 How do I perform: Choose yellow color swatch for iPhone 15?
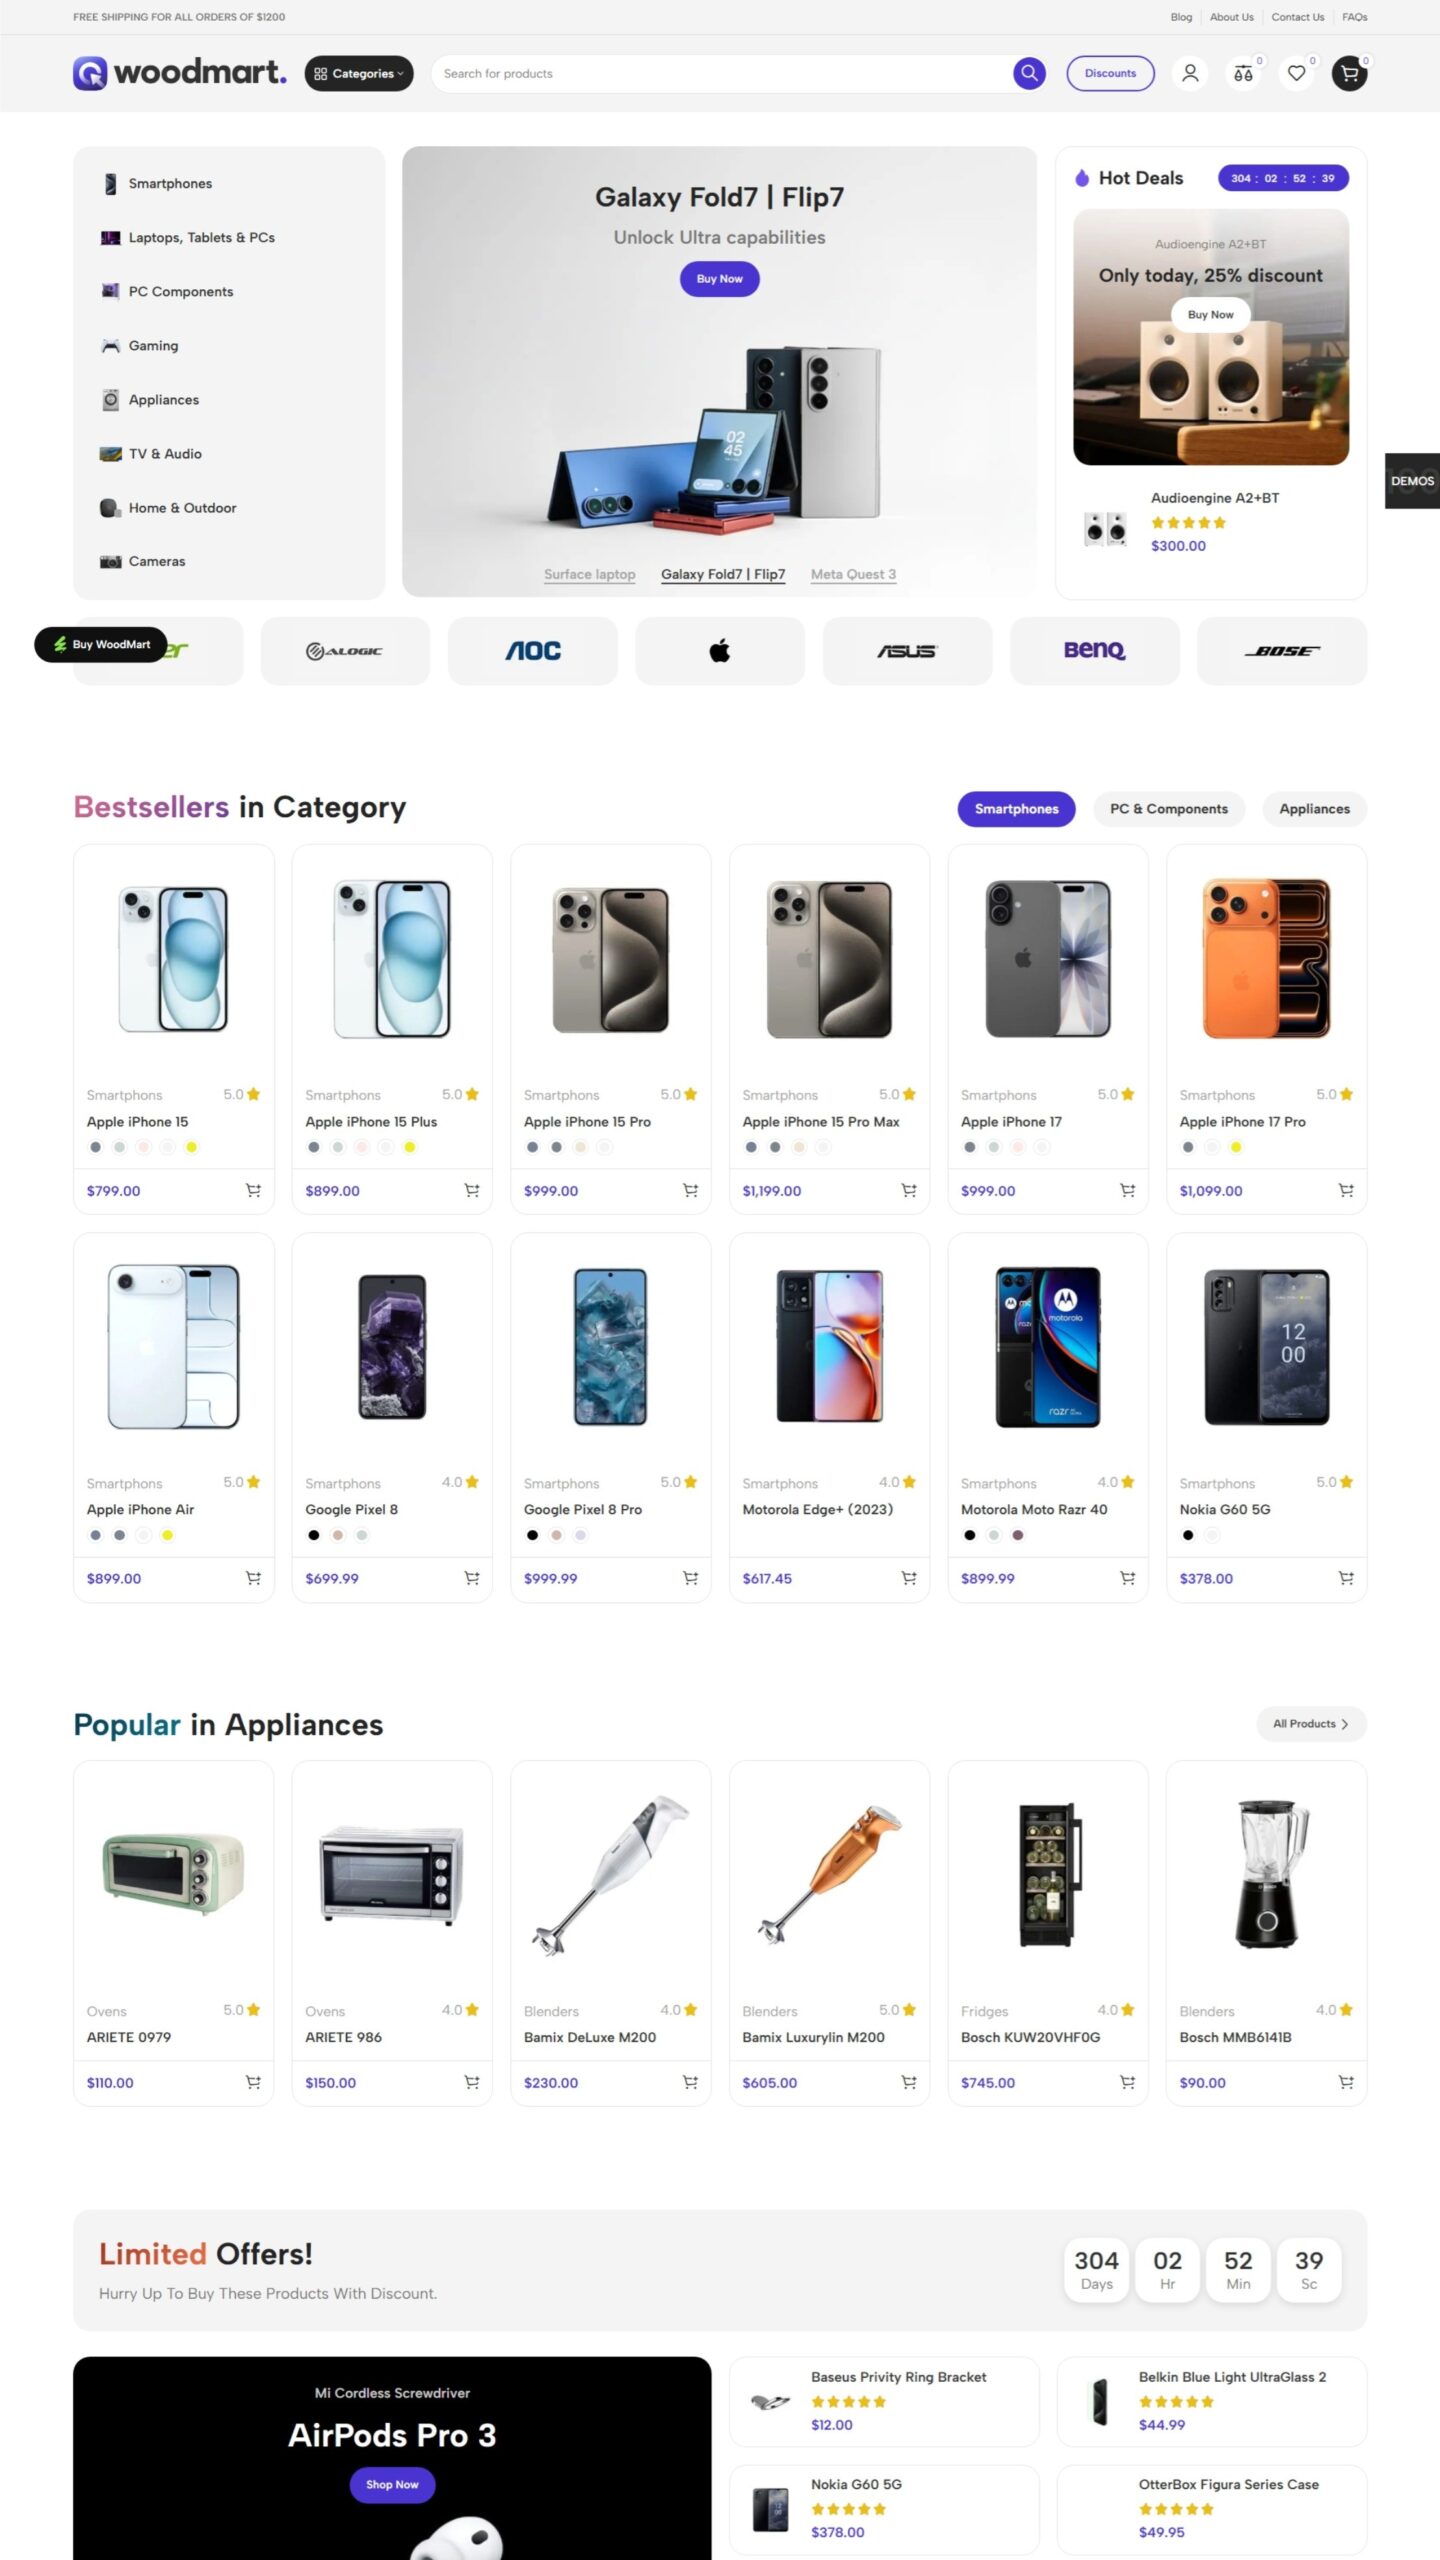click(191, 1147)
